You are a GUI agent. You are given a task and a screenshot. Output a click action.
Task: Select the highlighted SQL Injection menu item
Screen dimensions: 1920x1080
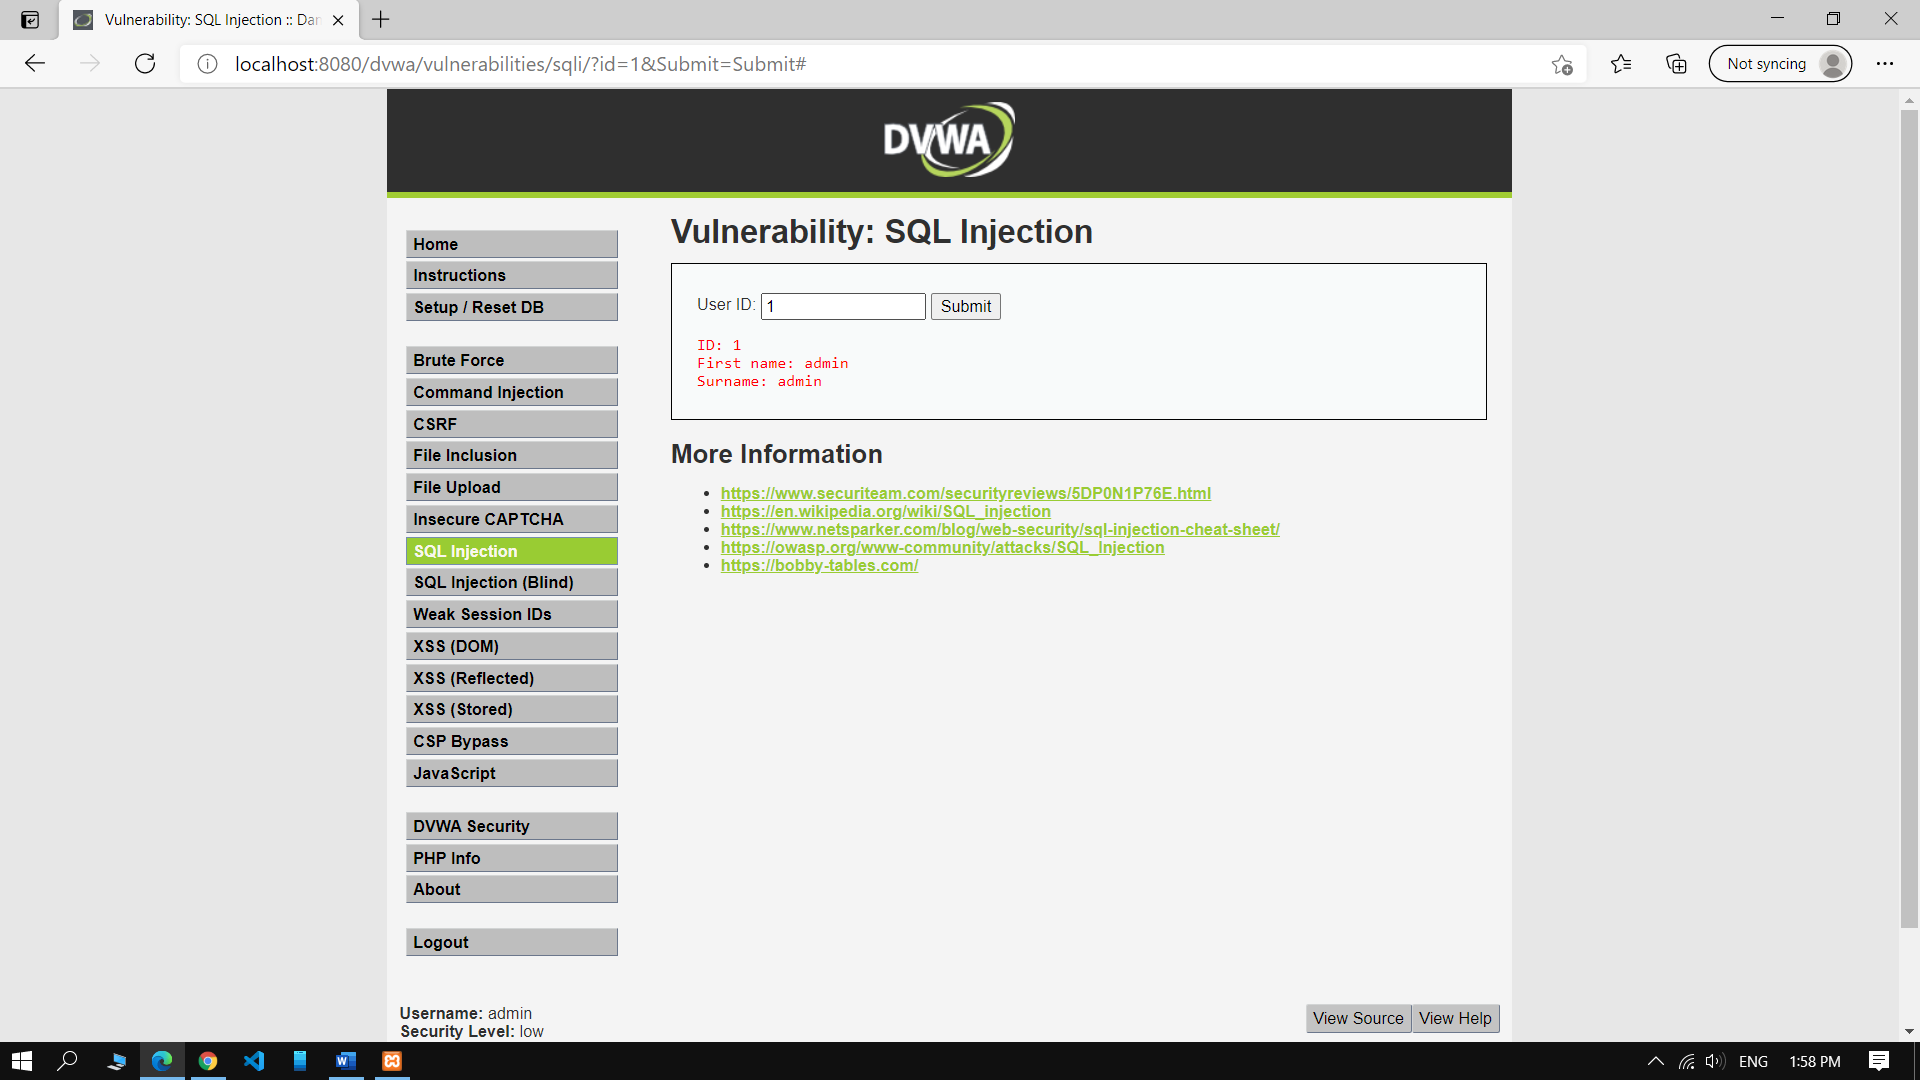tap(512, 551)
